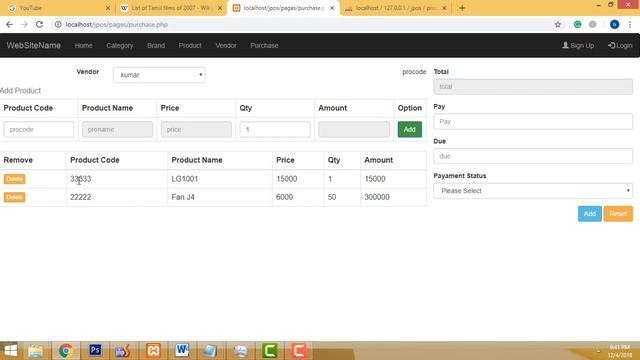The width and height of the screenshot is (640, 360).
Task: Switch to the List of Tamil films tab
Action: coord(171,8)
